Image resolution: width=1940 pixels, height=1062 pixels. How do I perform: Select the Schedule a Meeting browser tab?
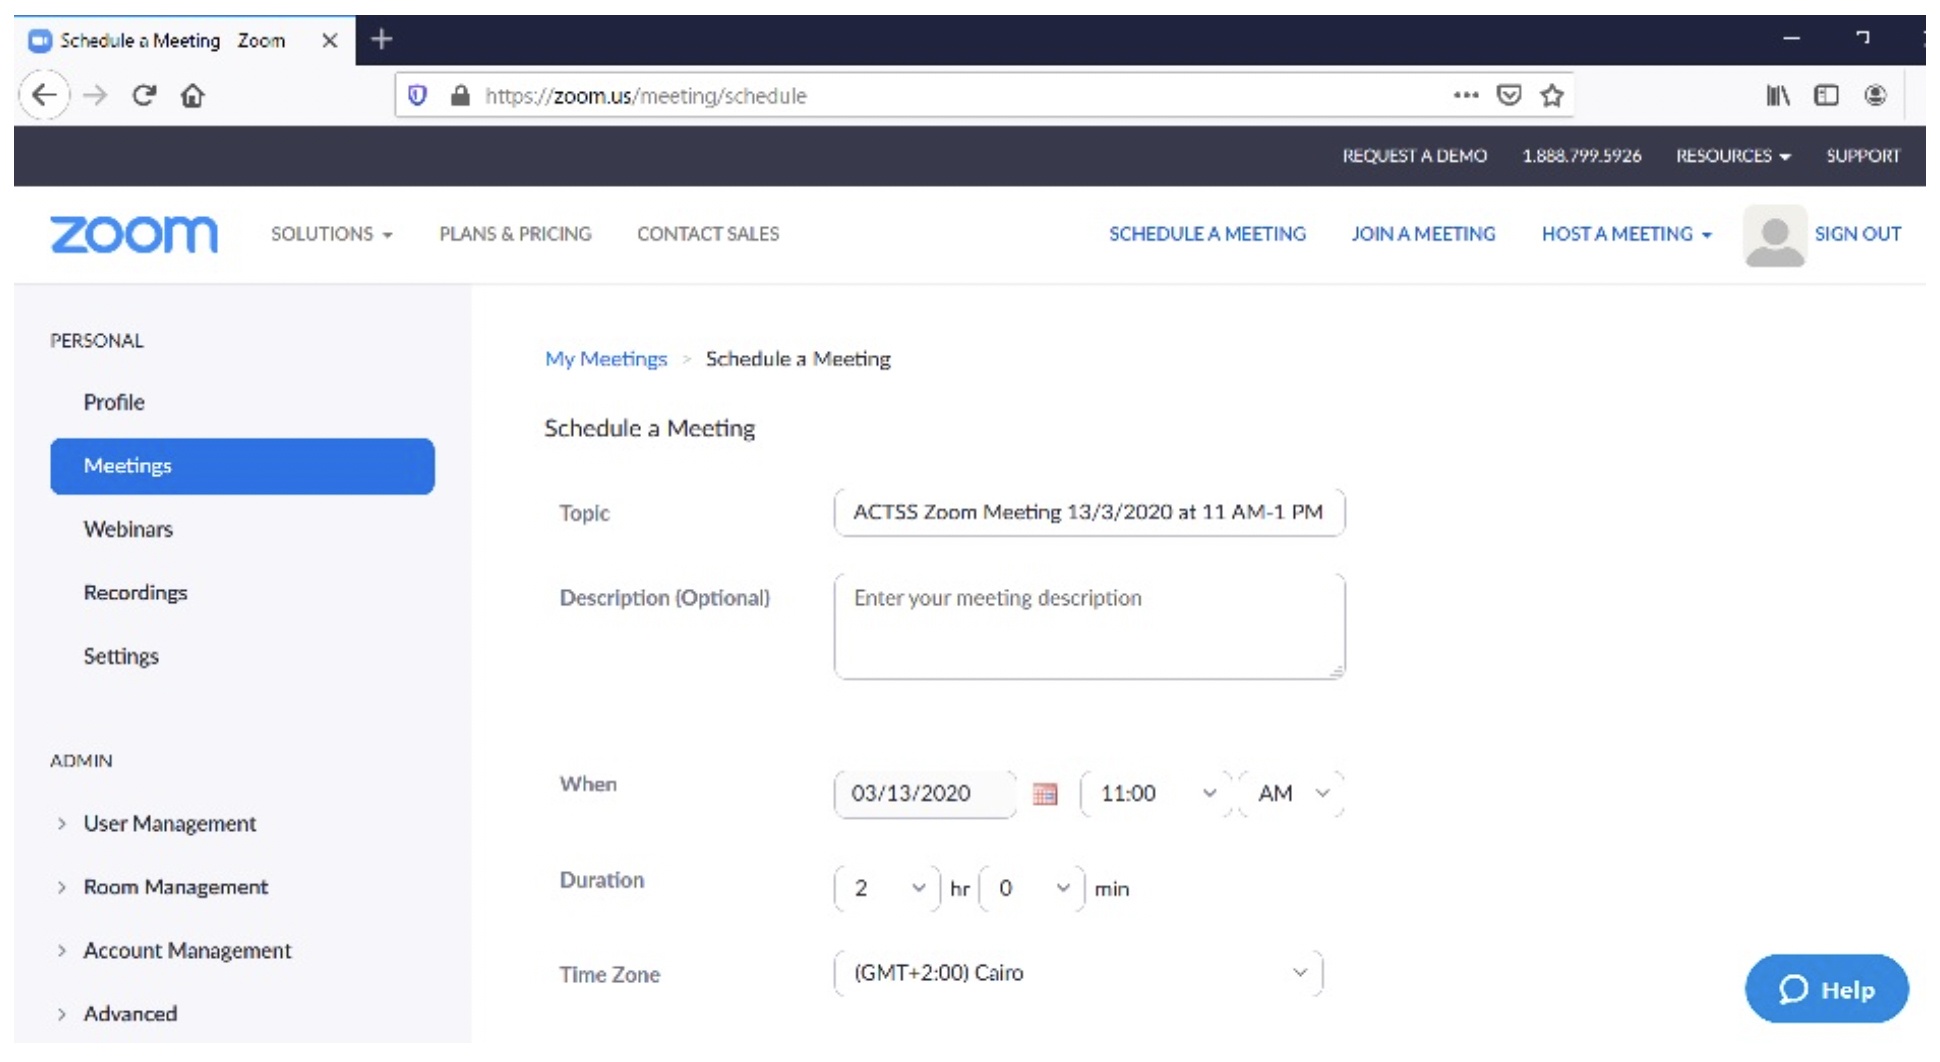[185, 41]
